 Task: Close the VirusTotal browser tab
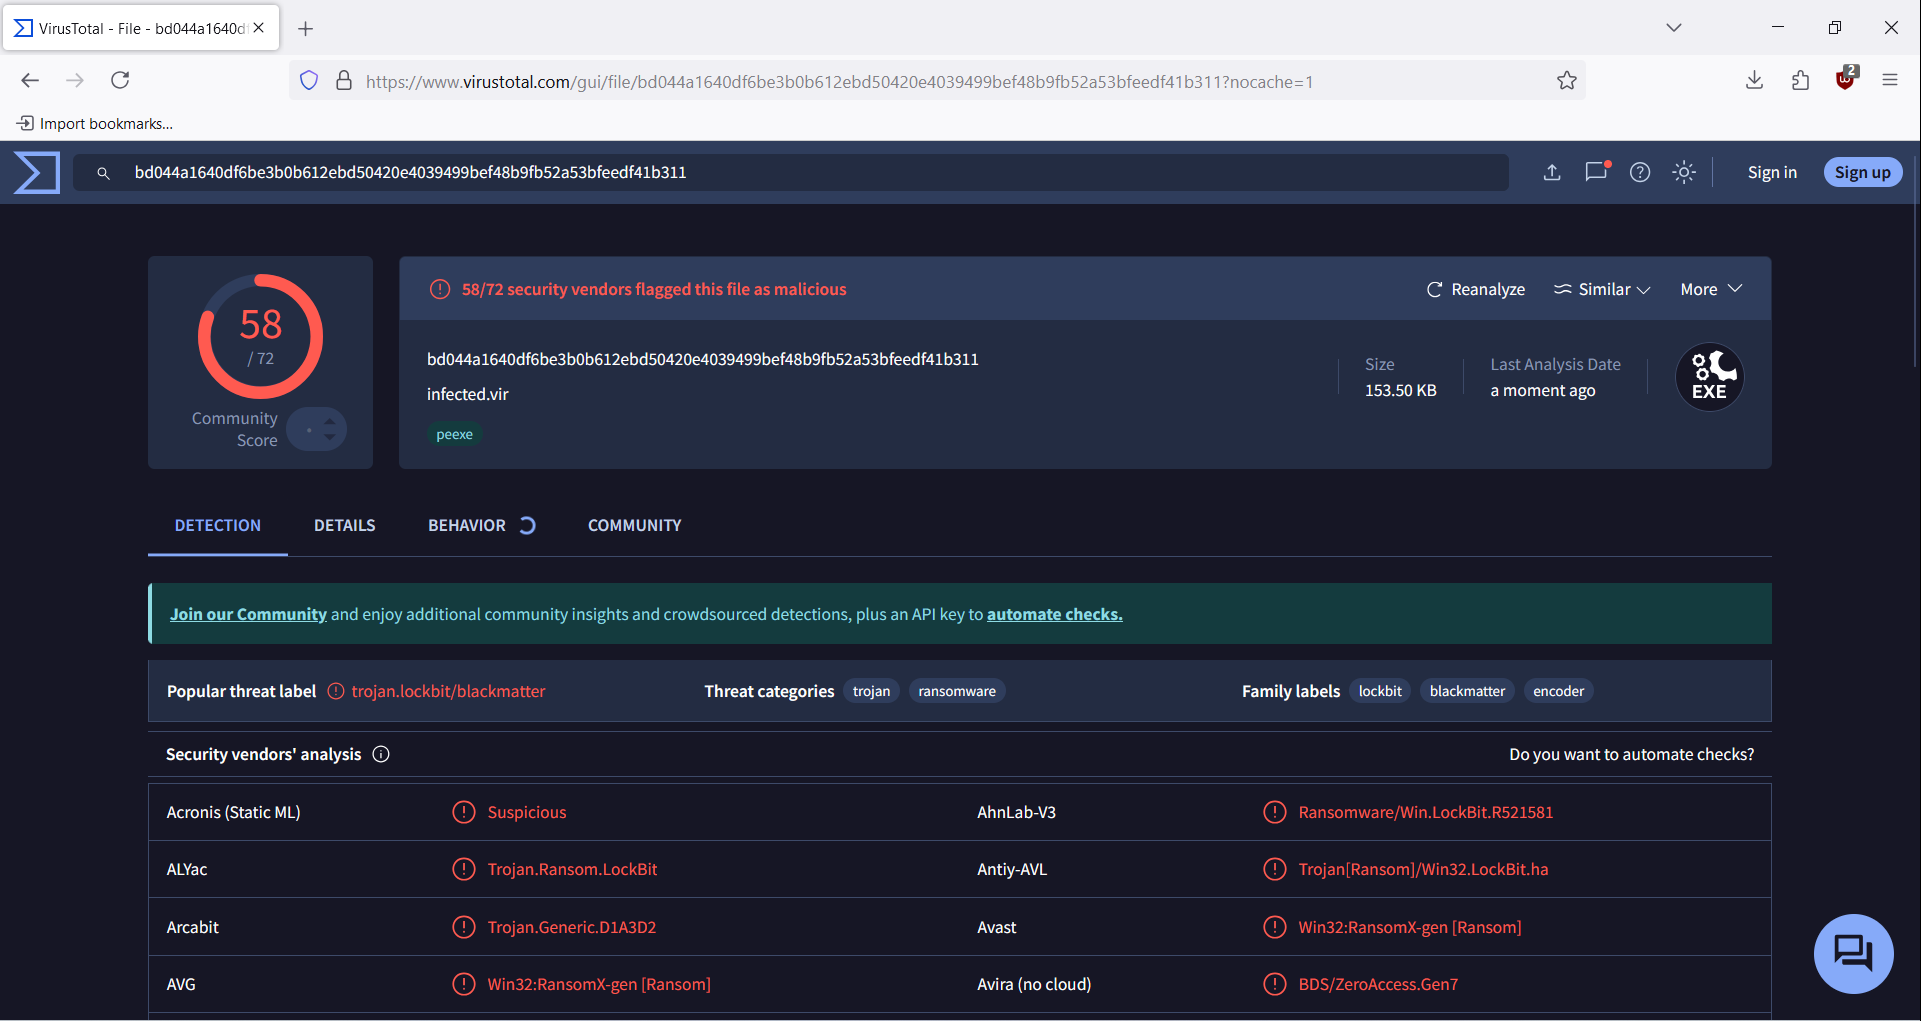(259, 28)
